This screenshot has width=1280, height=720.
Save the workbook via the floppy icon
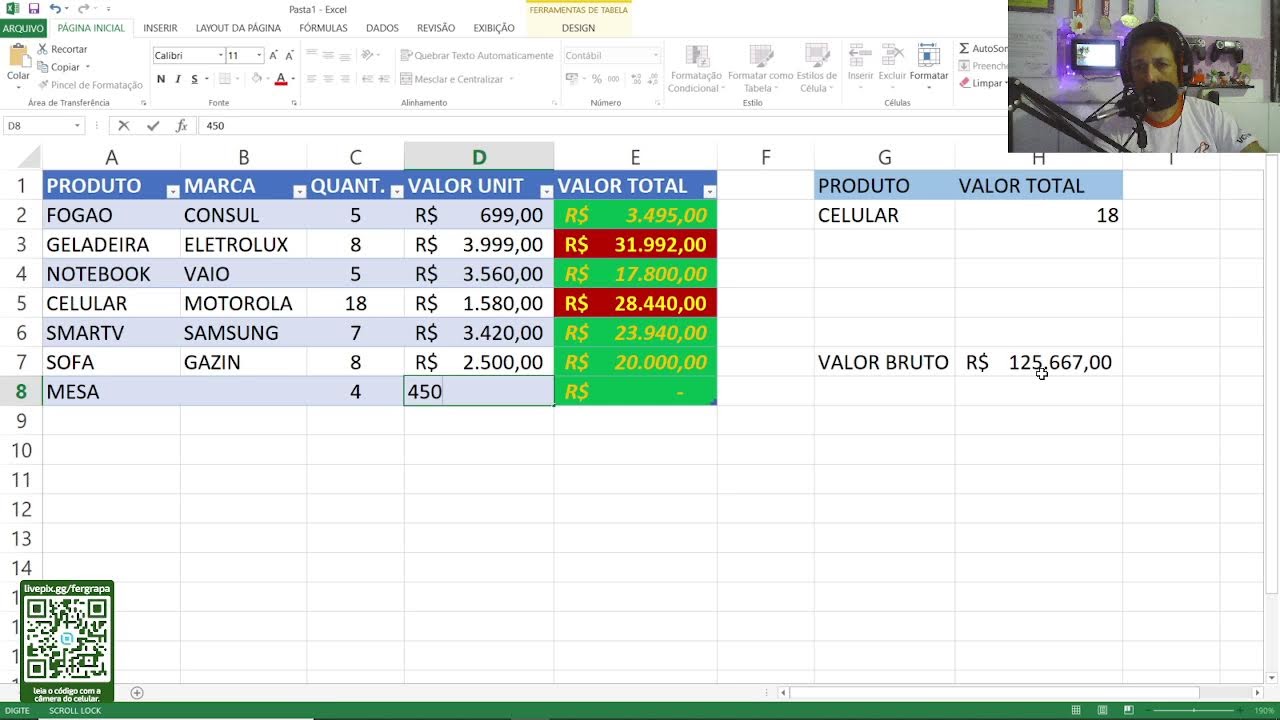(34, 8)
